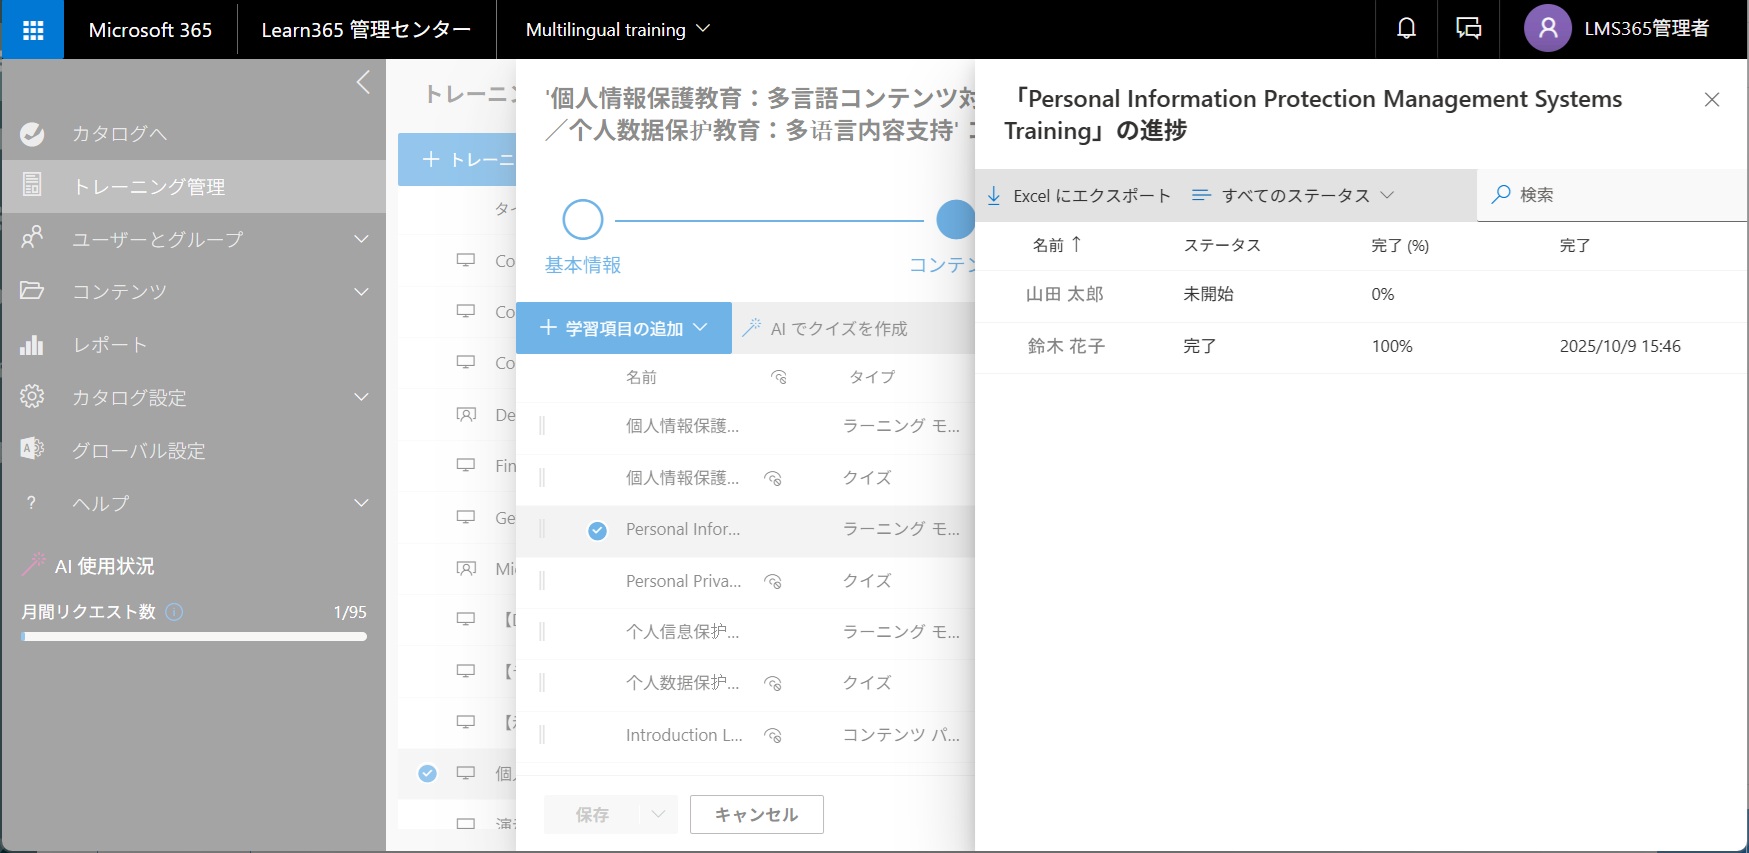
Task: Click the eye icon in the Personal Priva... row
Action: (x=773, y=581)
